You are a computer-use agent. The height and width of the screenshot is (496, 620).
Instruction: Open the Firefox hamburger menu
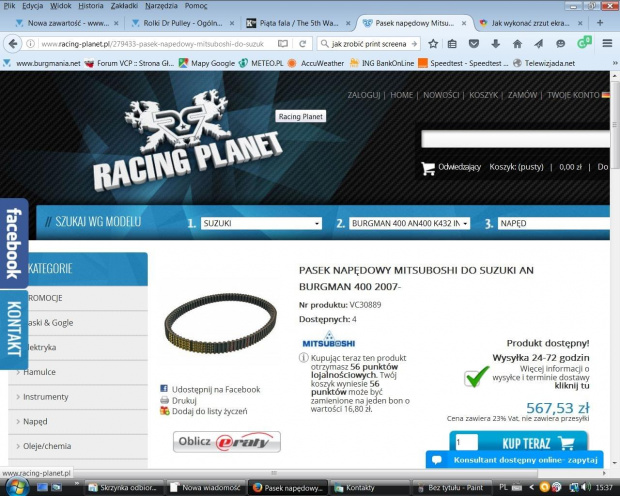point(607,43)
